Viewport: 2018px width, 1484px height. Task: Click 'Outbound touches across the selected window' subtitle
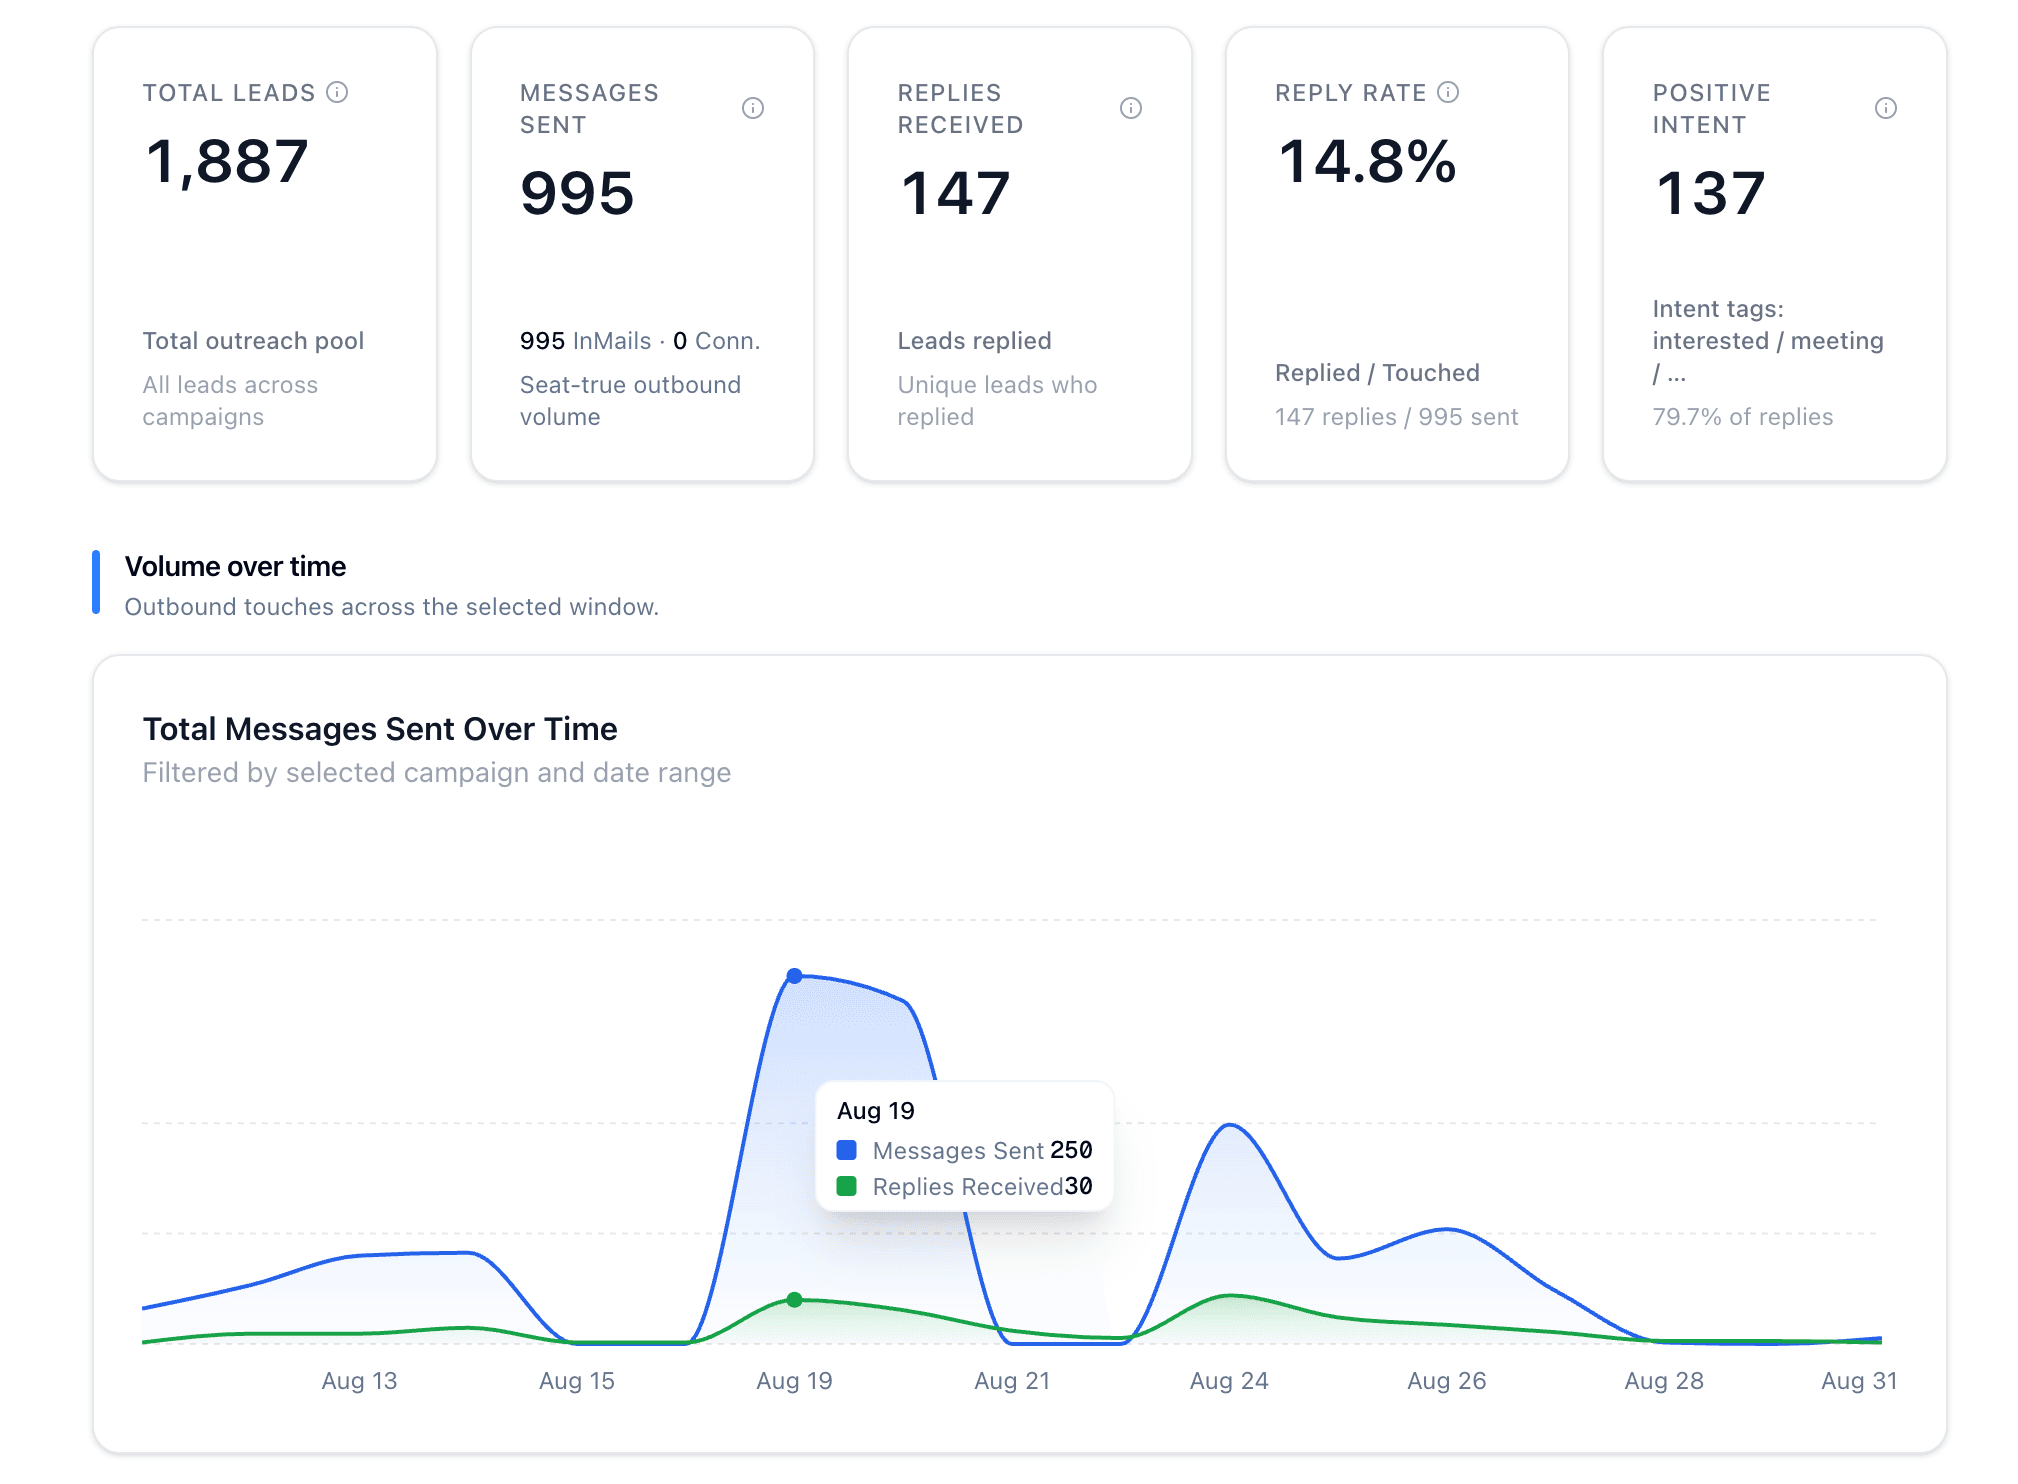(391, 607)
